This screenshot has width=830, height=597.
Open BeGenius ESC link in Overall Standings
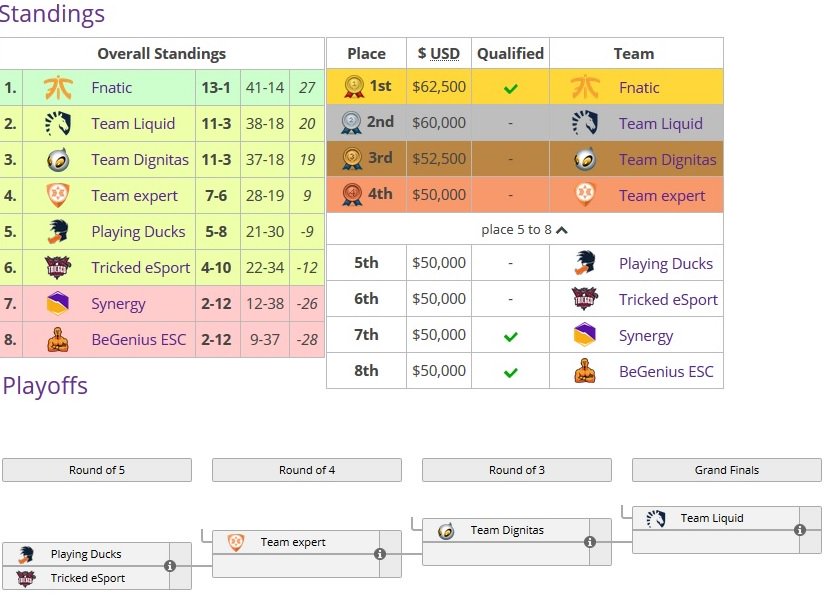coord(139,339)
